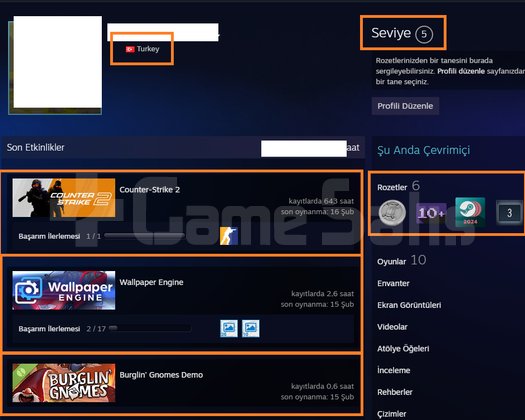Click the Profili Düzenle button
This screenshot has width=525, height=420.
(x=405, y=106)
